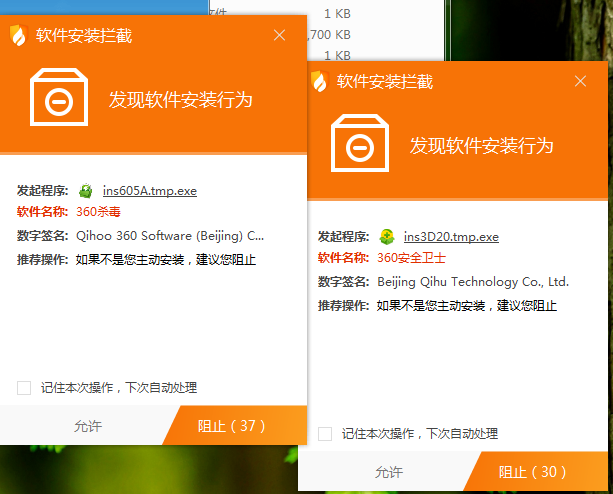Viewport: 613px width, 494px height.
Task: Enable remember-choice checkbox in the 360杀毒 dialog
Action: pyautogui.click(x=24, y=388)
